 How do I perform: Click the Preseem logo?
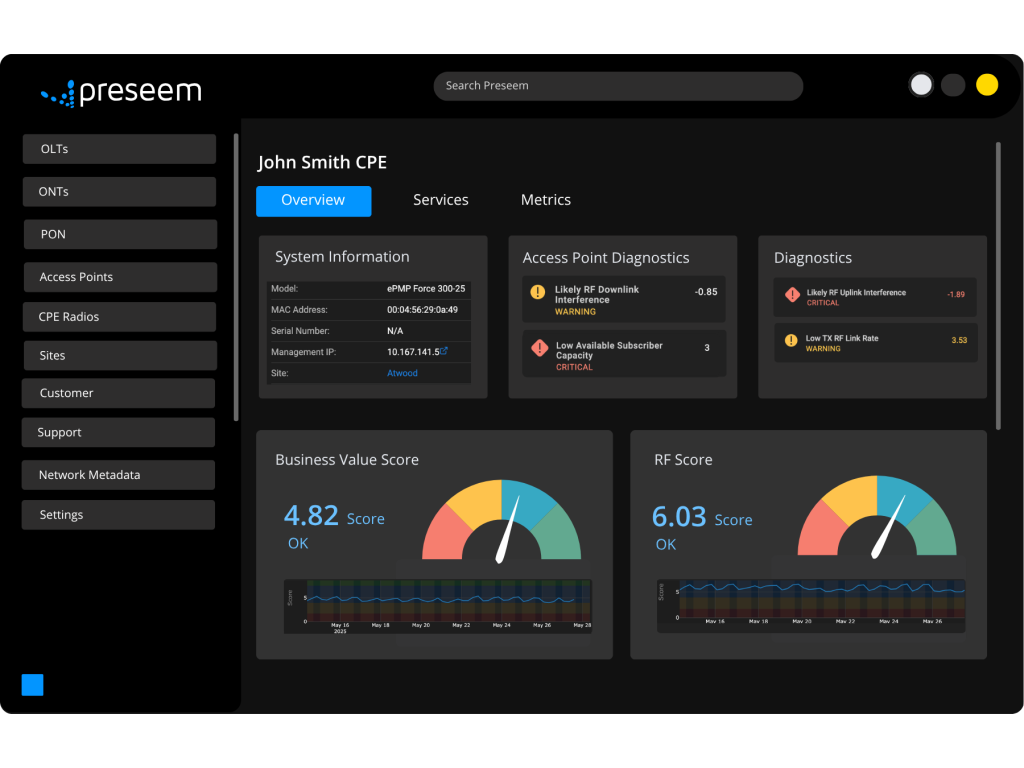pos(120,91)
